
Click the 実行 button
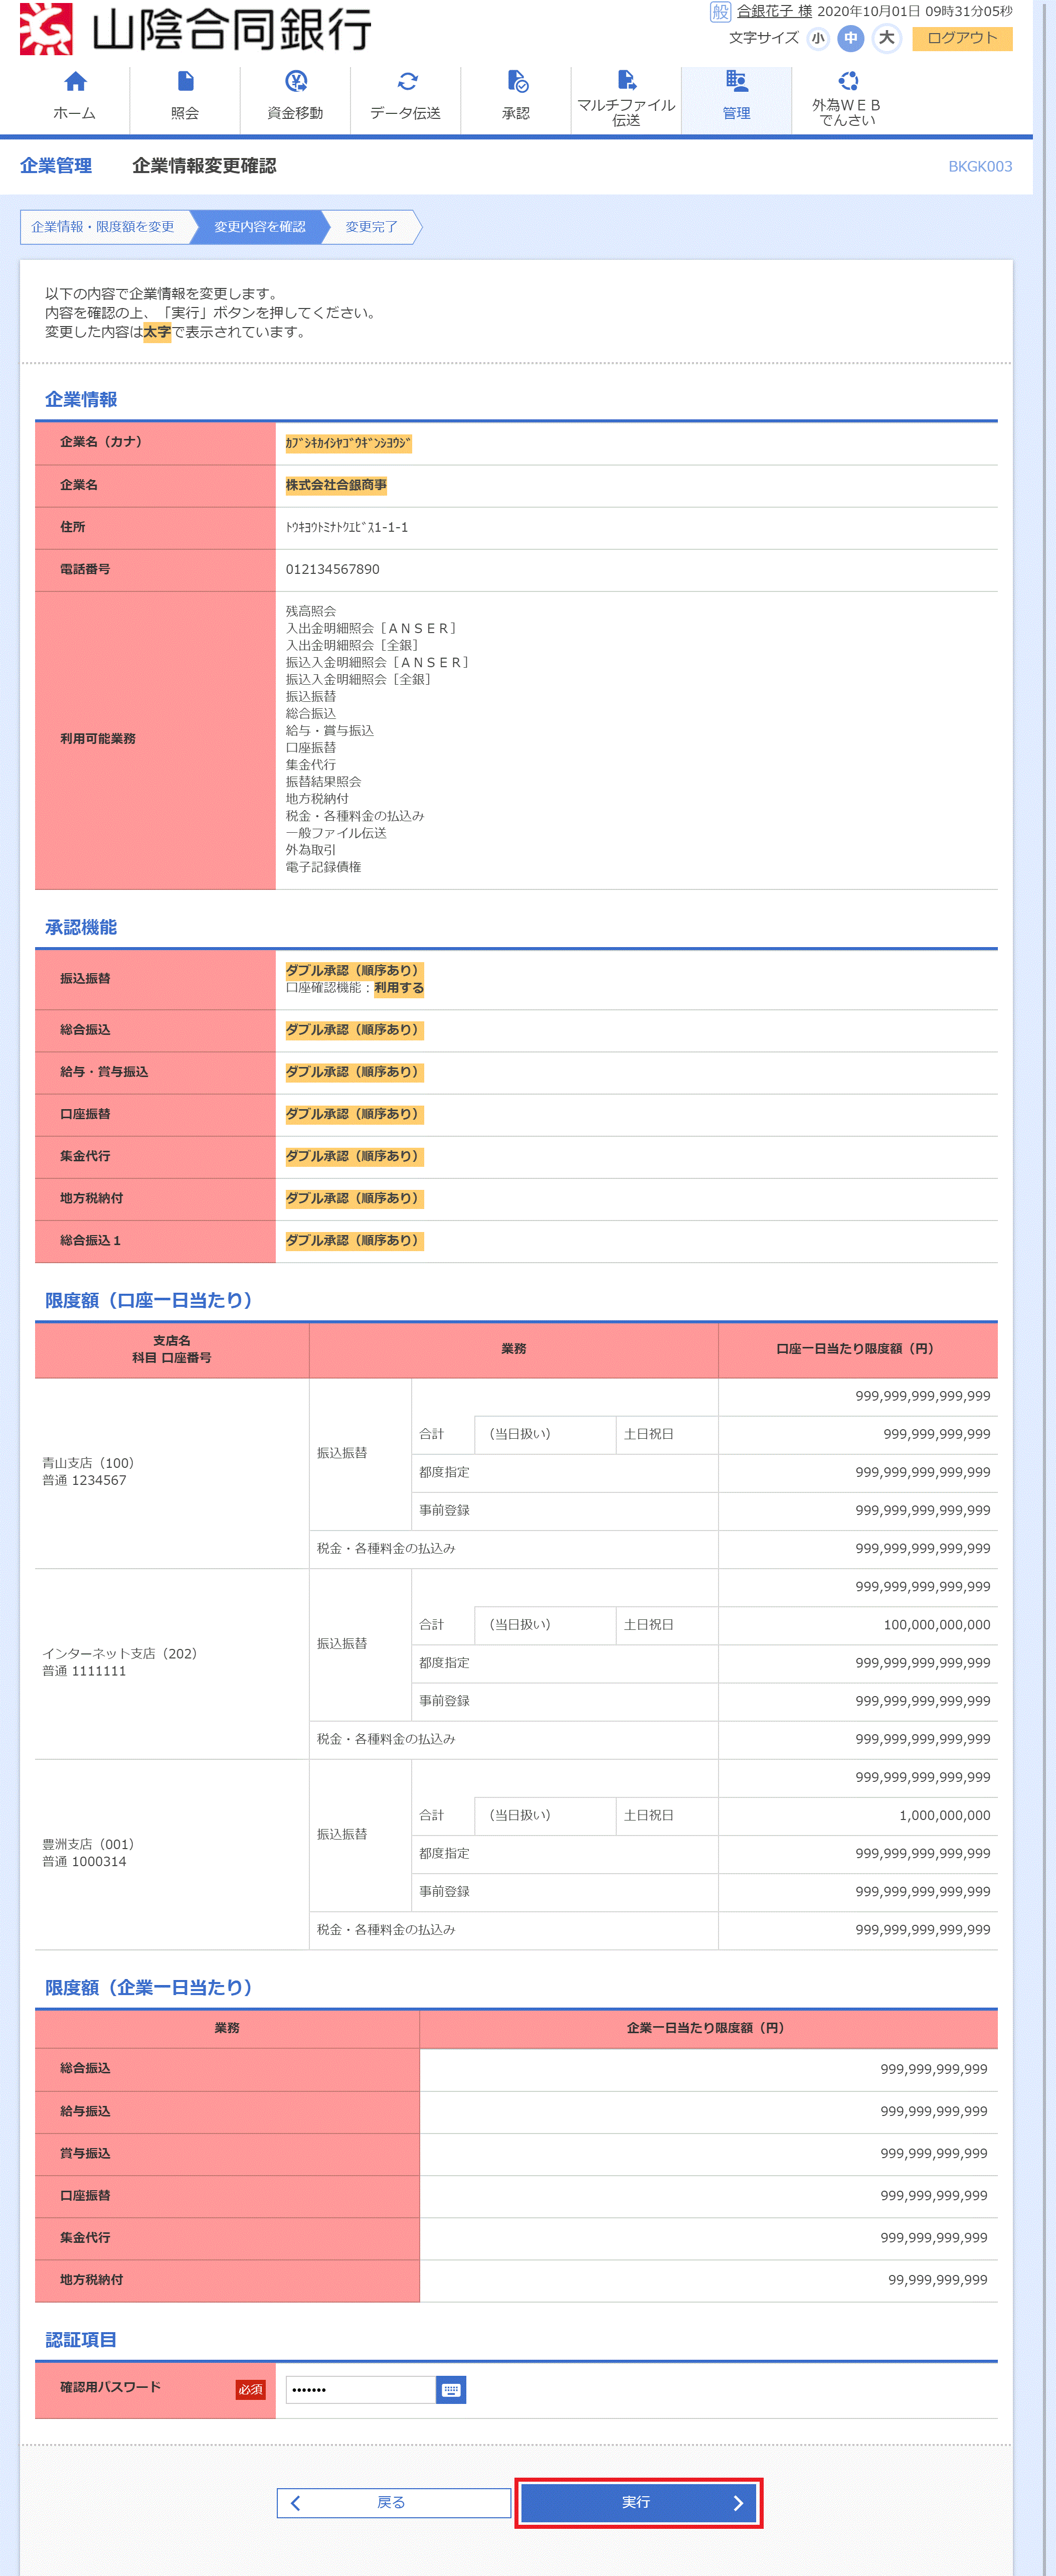tap(639, 2502)
